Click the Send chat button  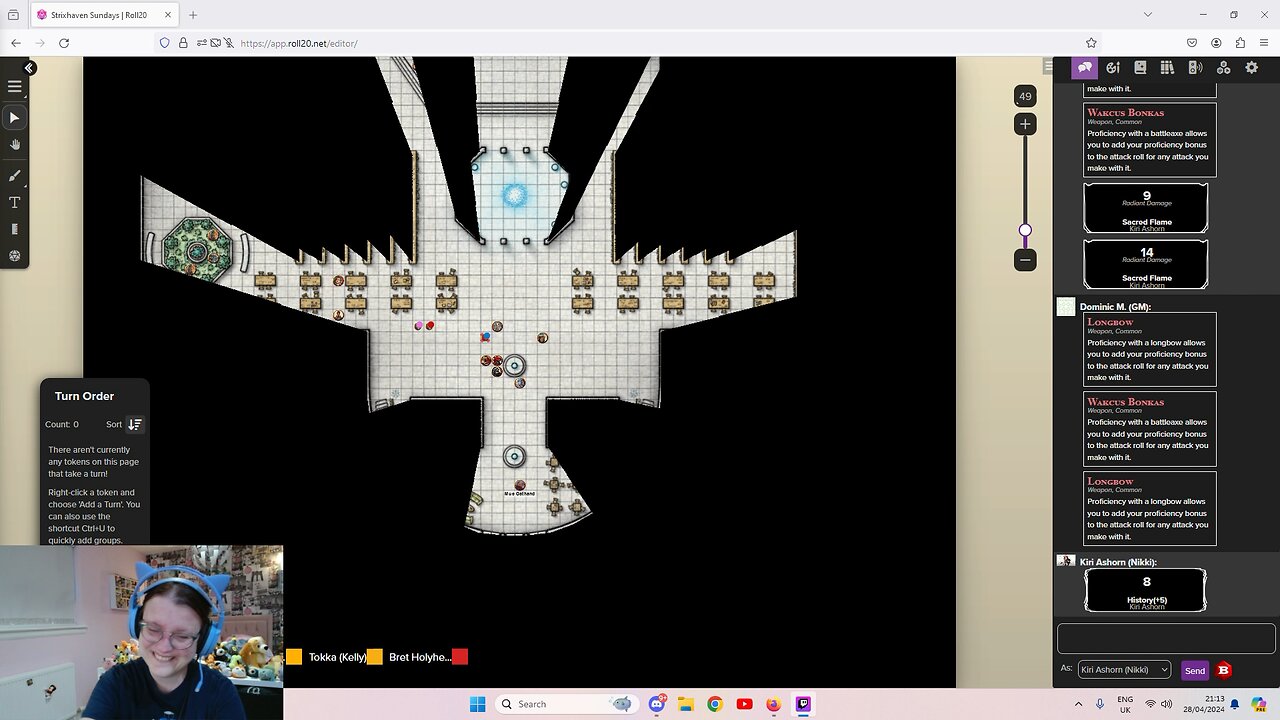[1195, 671]
